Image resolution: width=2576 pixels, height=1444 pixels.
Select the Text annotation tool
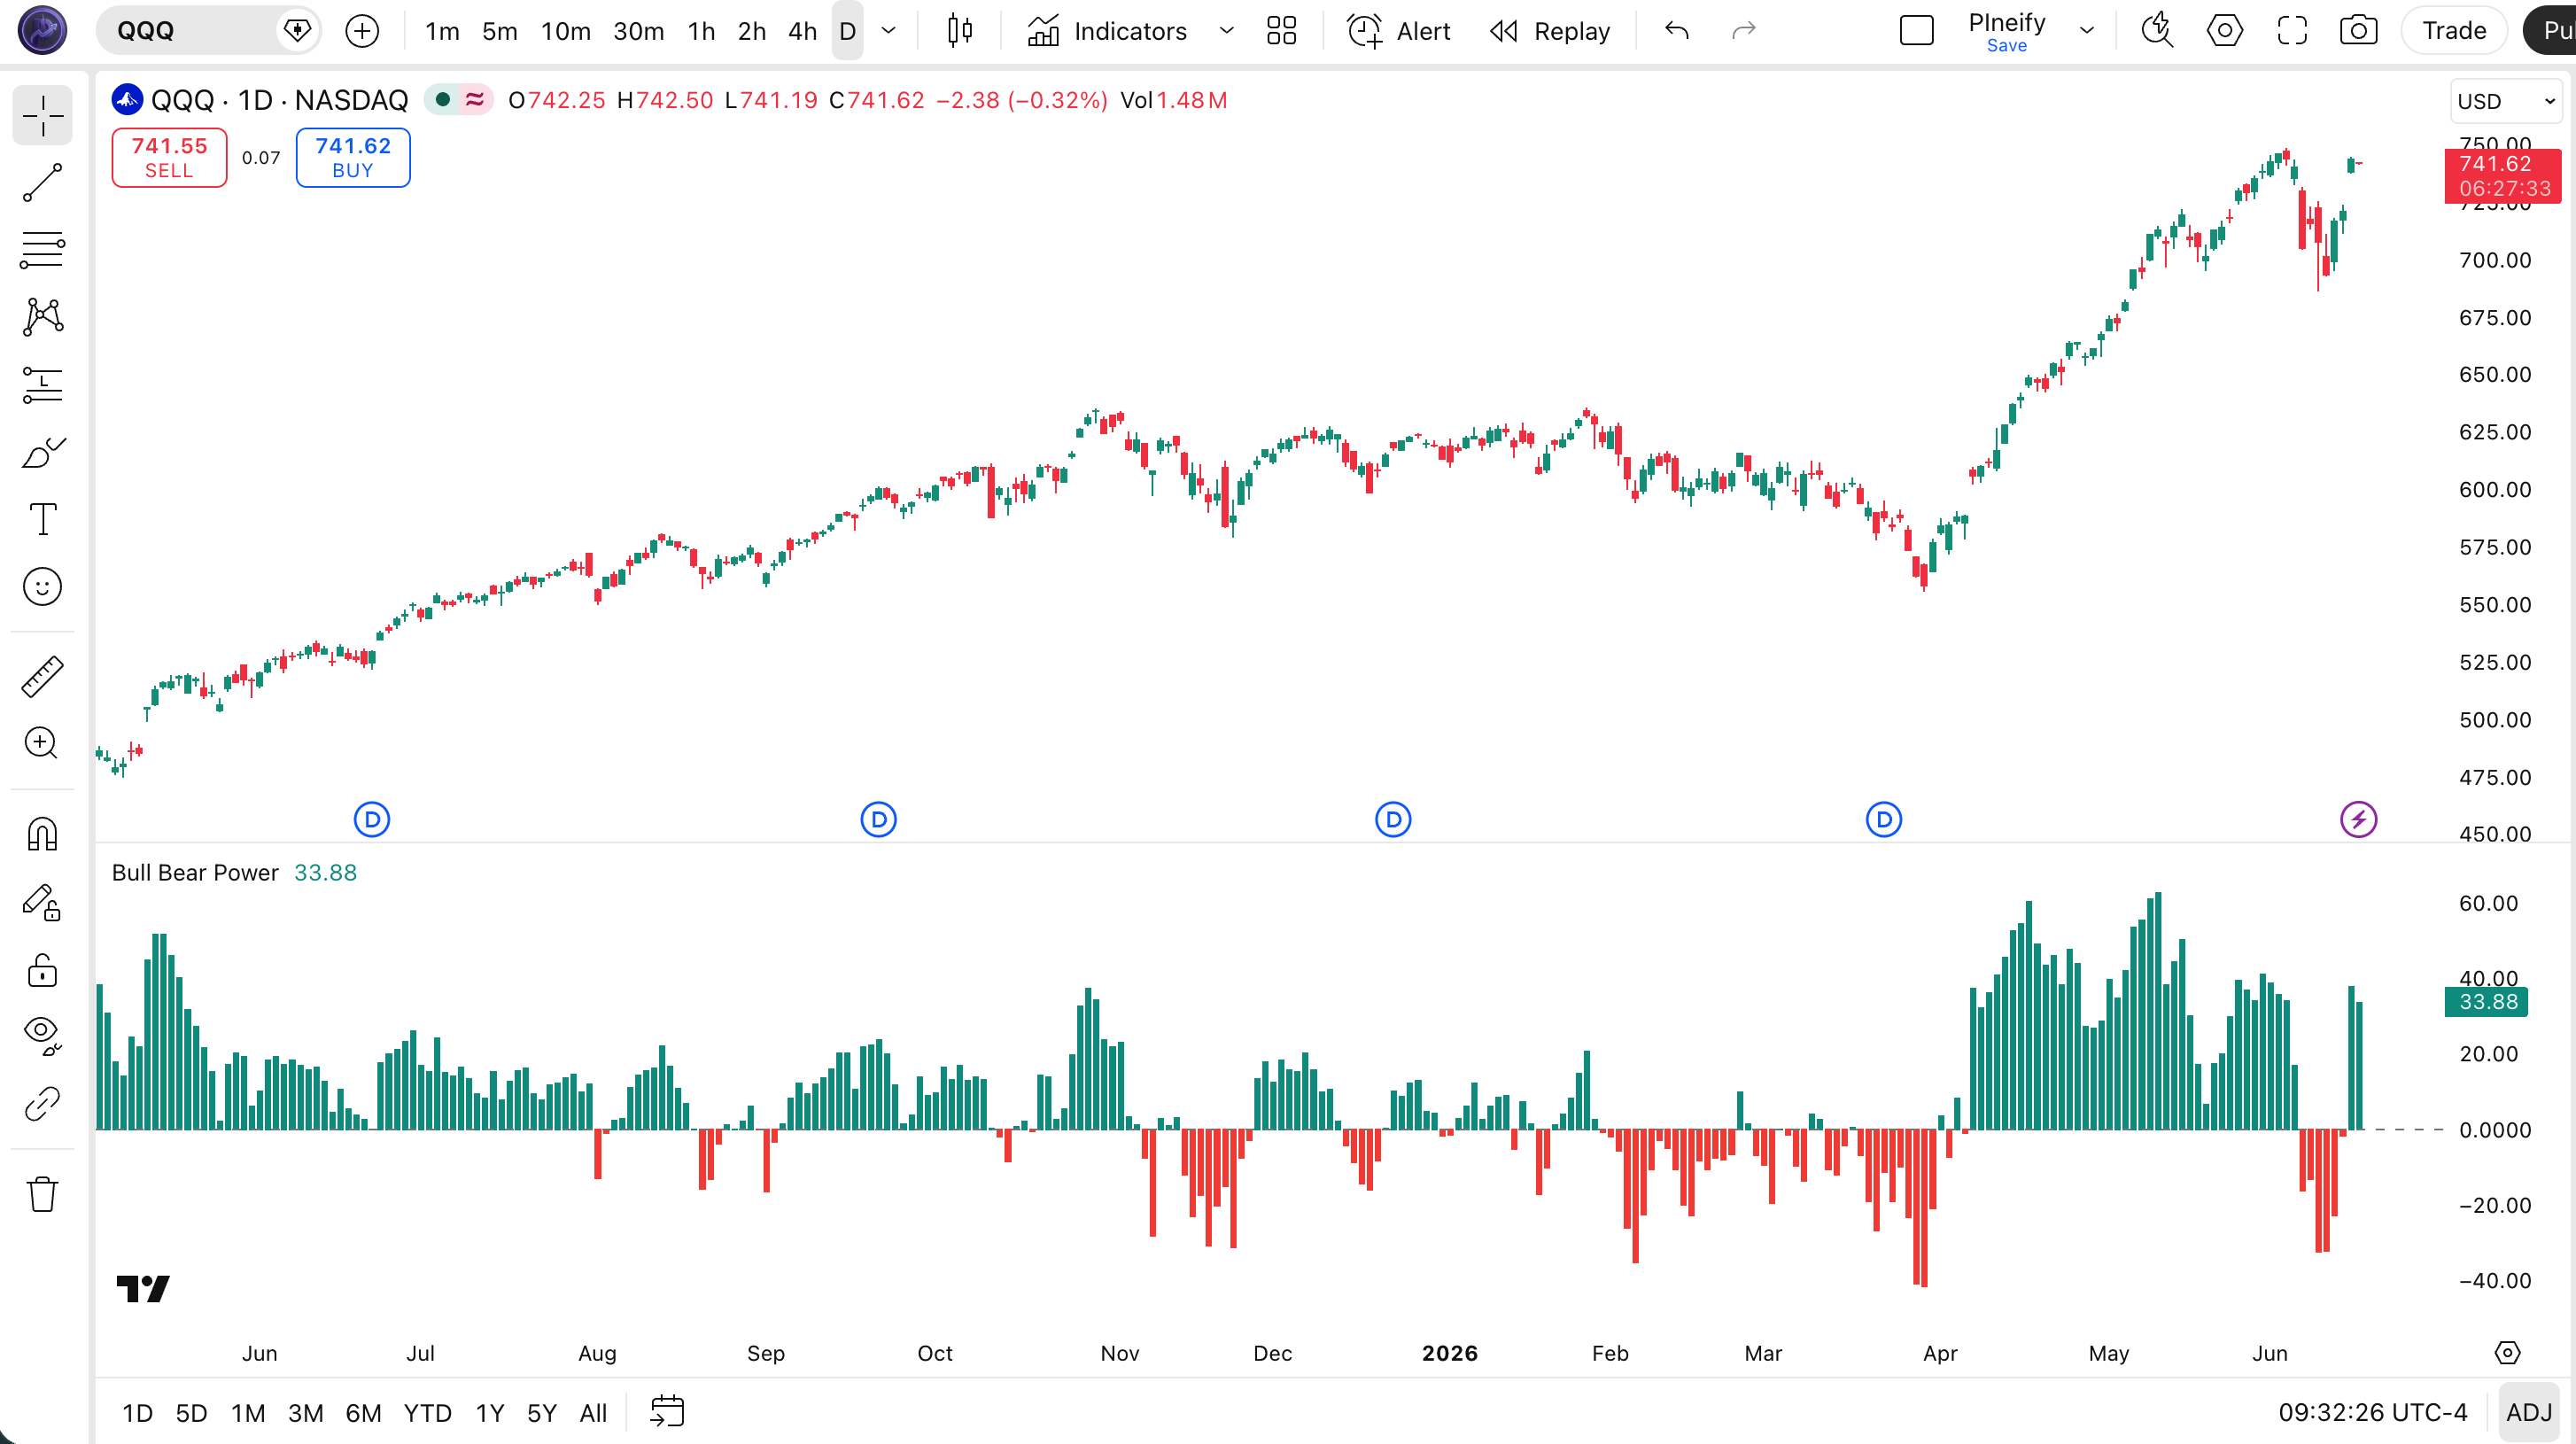point(43,519)
